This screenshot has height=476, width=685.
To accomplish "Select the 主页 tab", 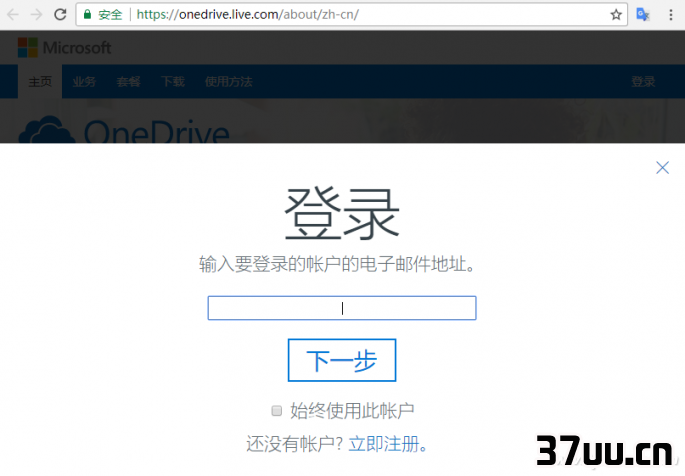I will pos(40,82).
